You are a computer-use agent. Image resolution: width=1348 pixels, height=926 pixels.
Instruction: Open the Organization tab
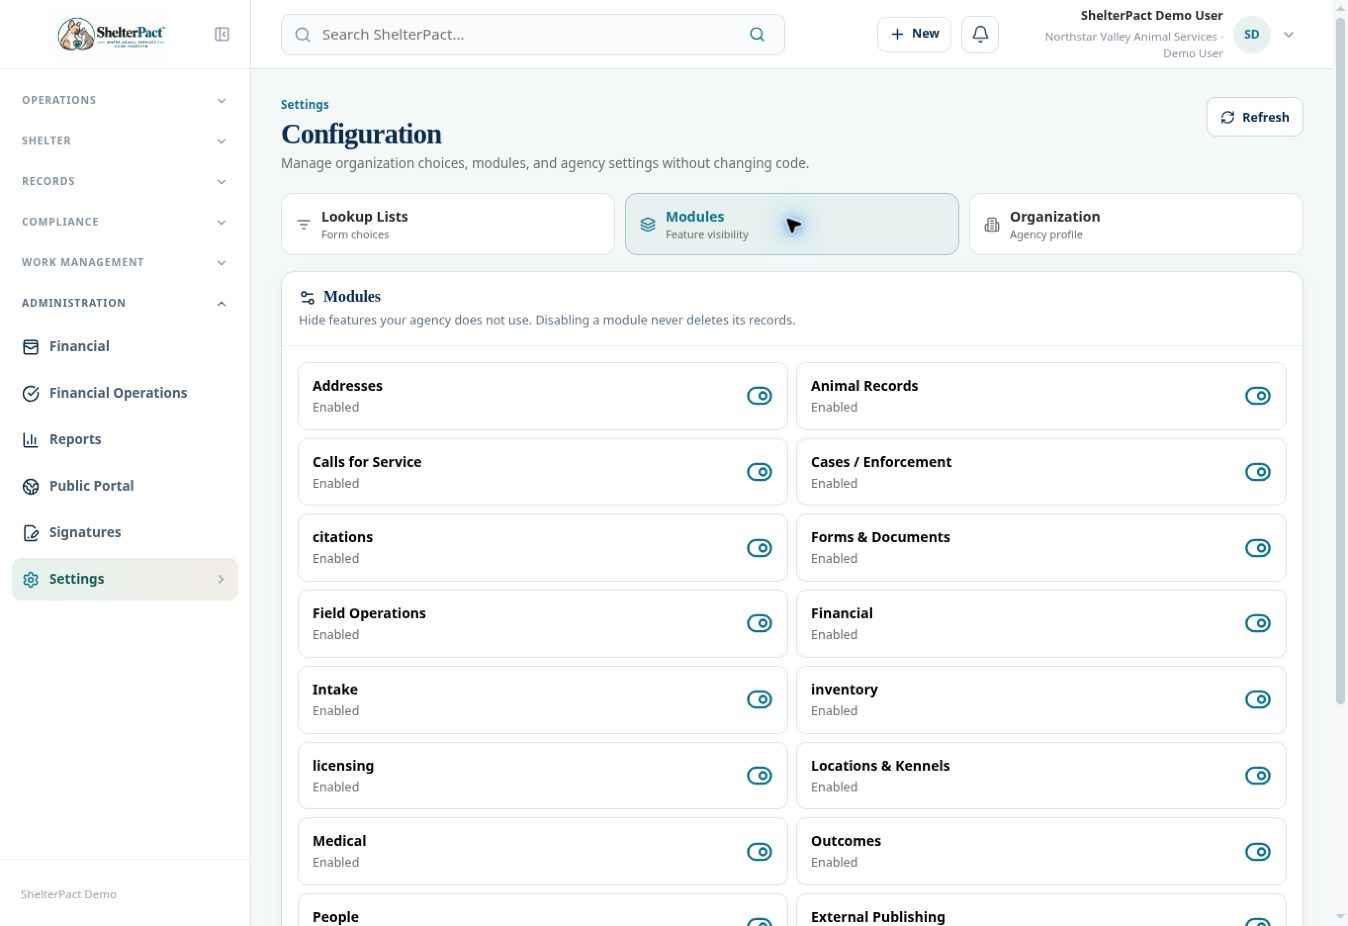click(x=1136, y=224)
